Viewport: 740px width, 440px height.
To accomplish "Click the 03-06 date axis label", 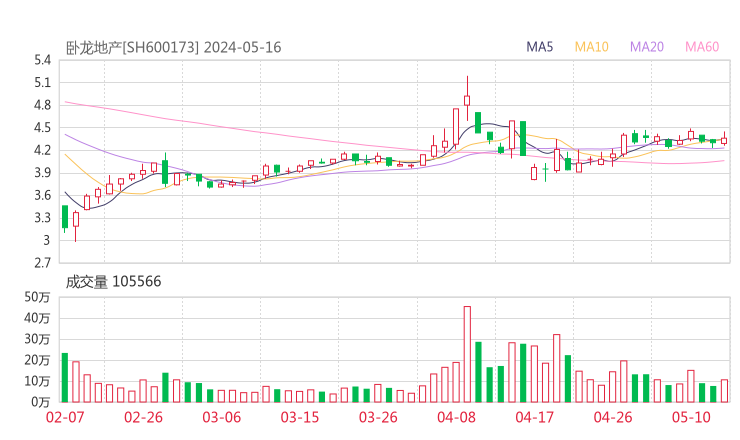I will point(222,417).
